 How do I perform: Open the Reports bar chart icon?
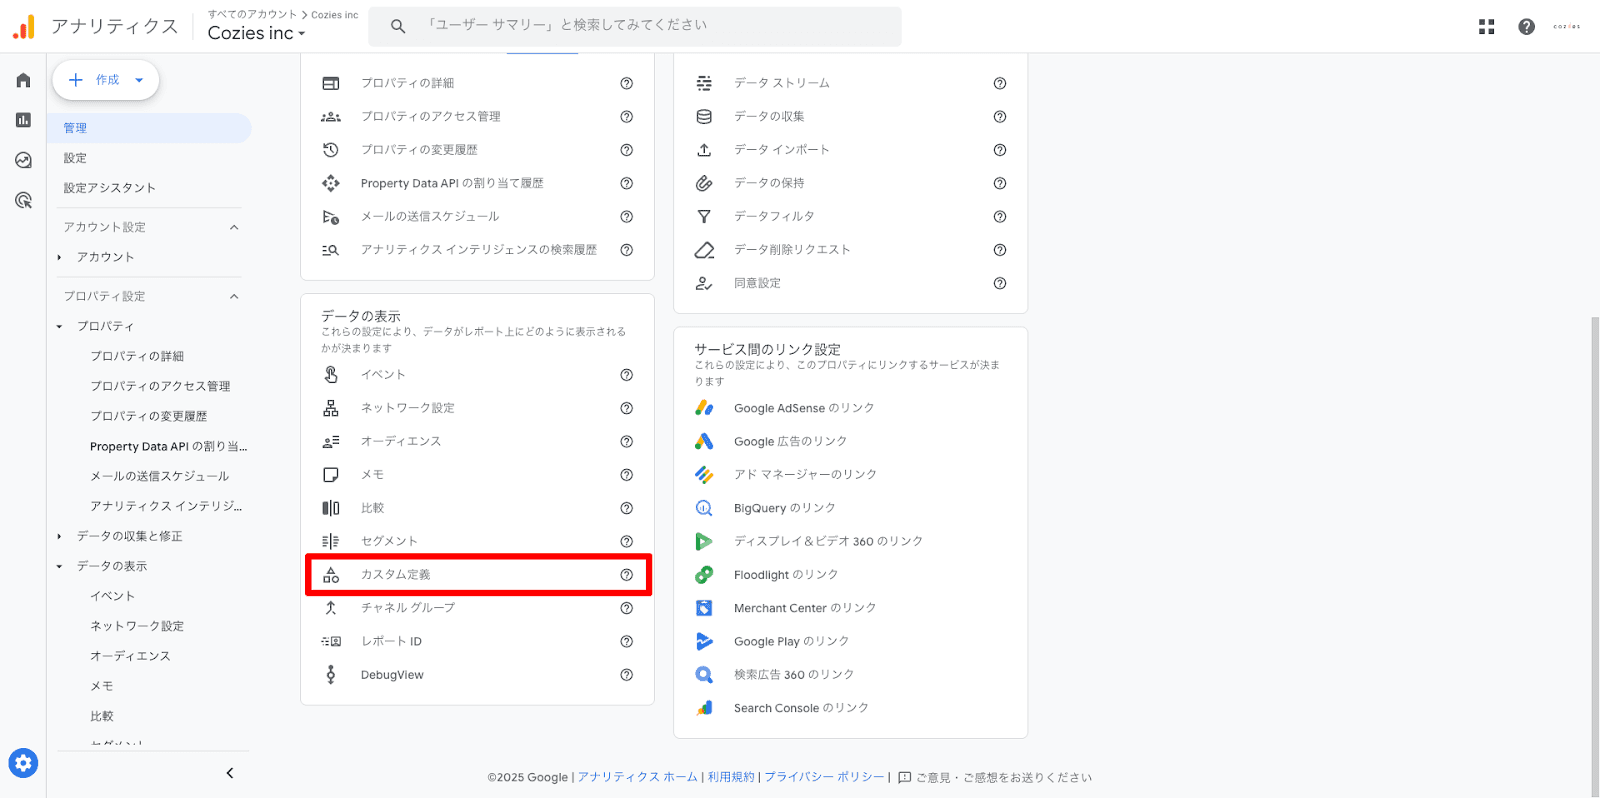[x=23, y=120]
